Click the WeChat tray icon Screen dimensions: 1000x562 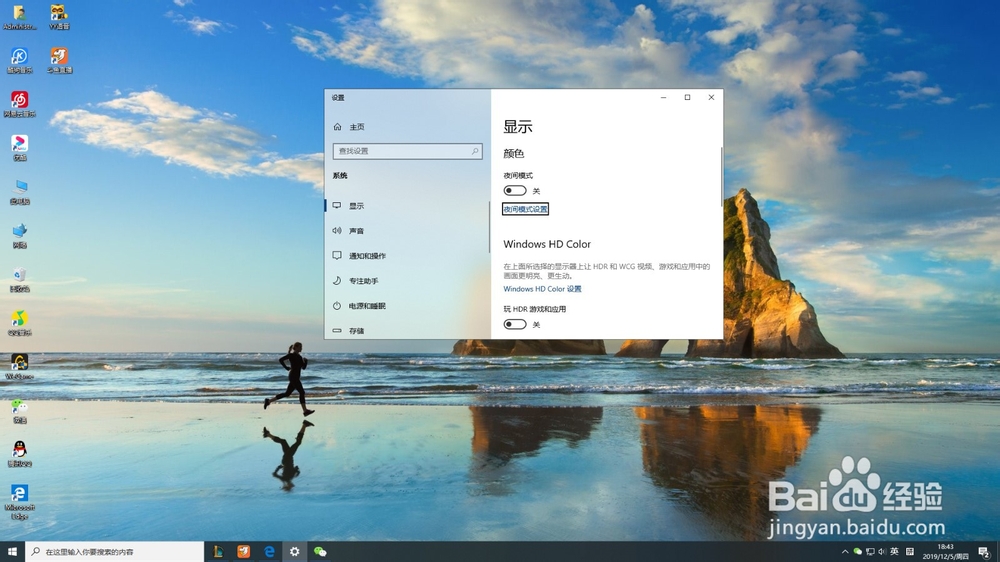click(858, 552)
